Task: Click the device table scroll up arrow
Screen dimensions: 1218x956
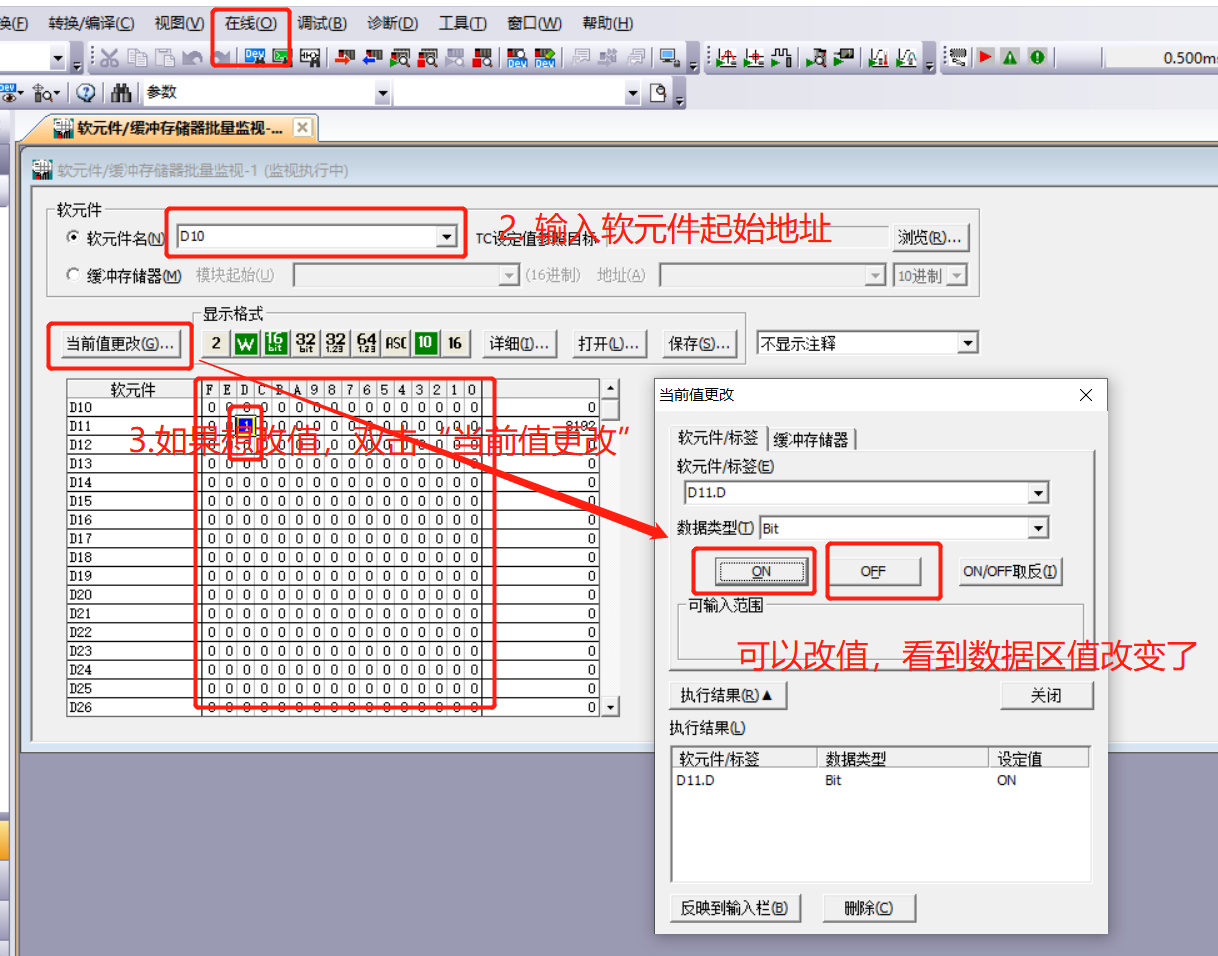Action: coord(610,389)
